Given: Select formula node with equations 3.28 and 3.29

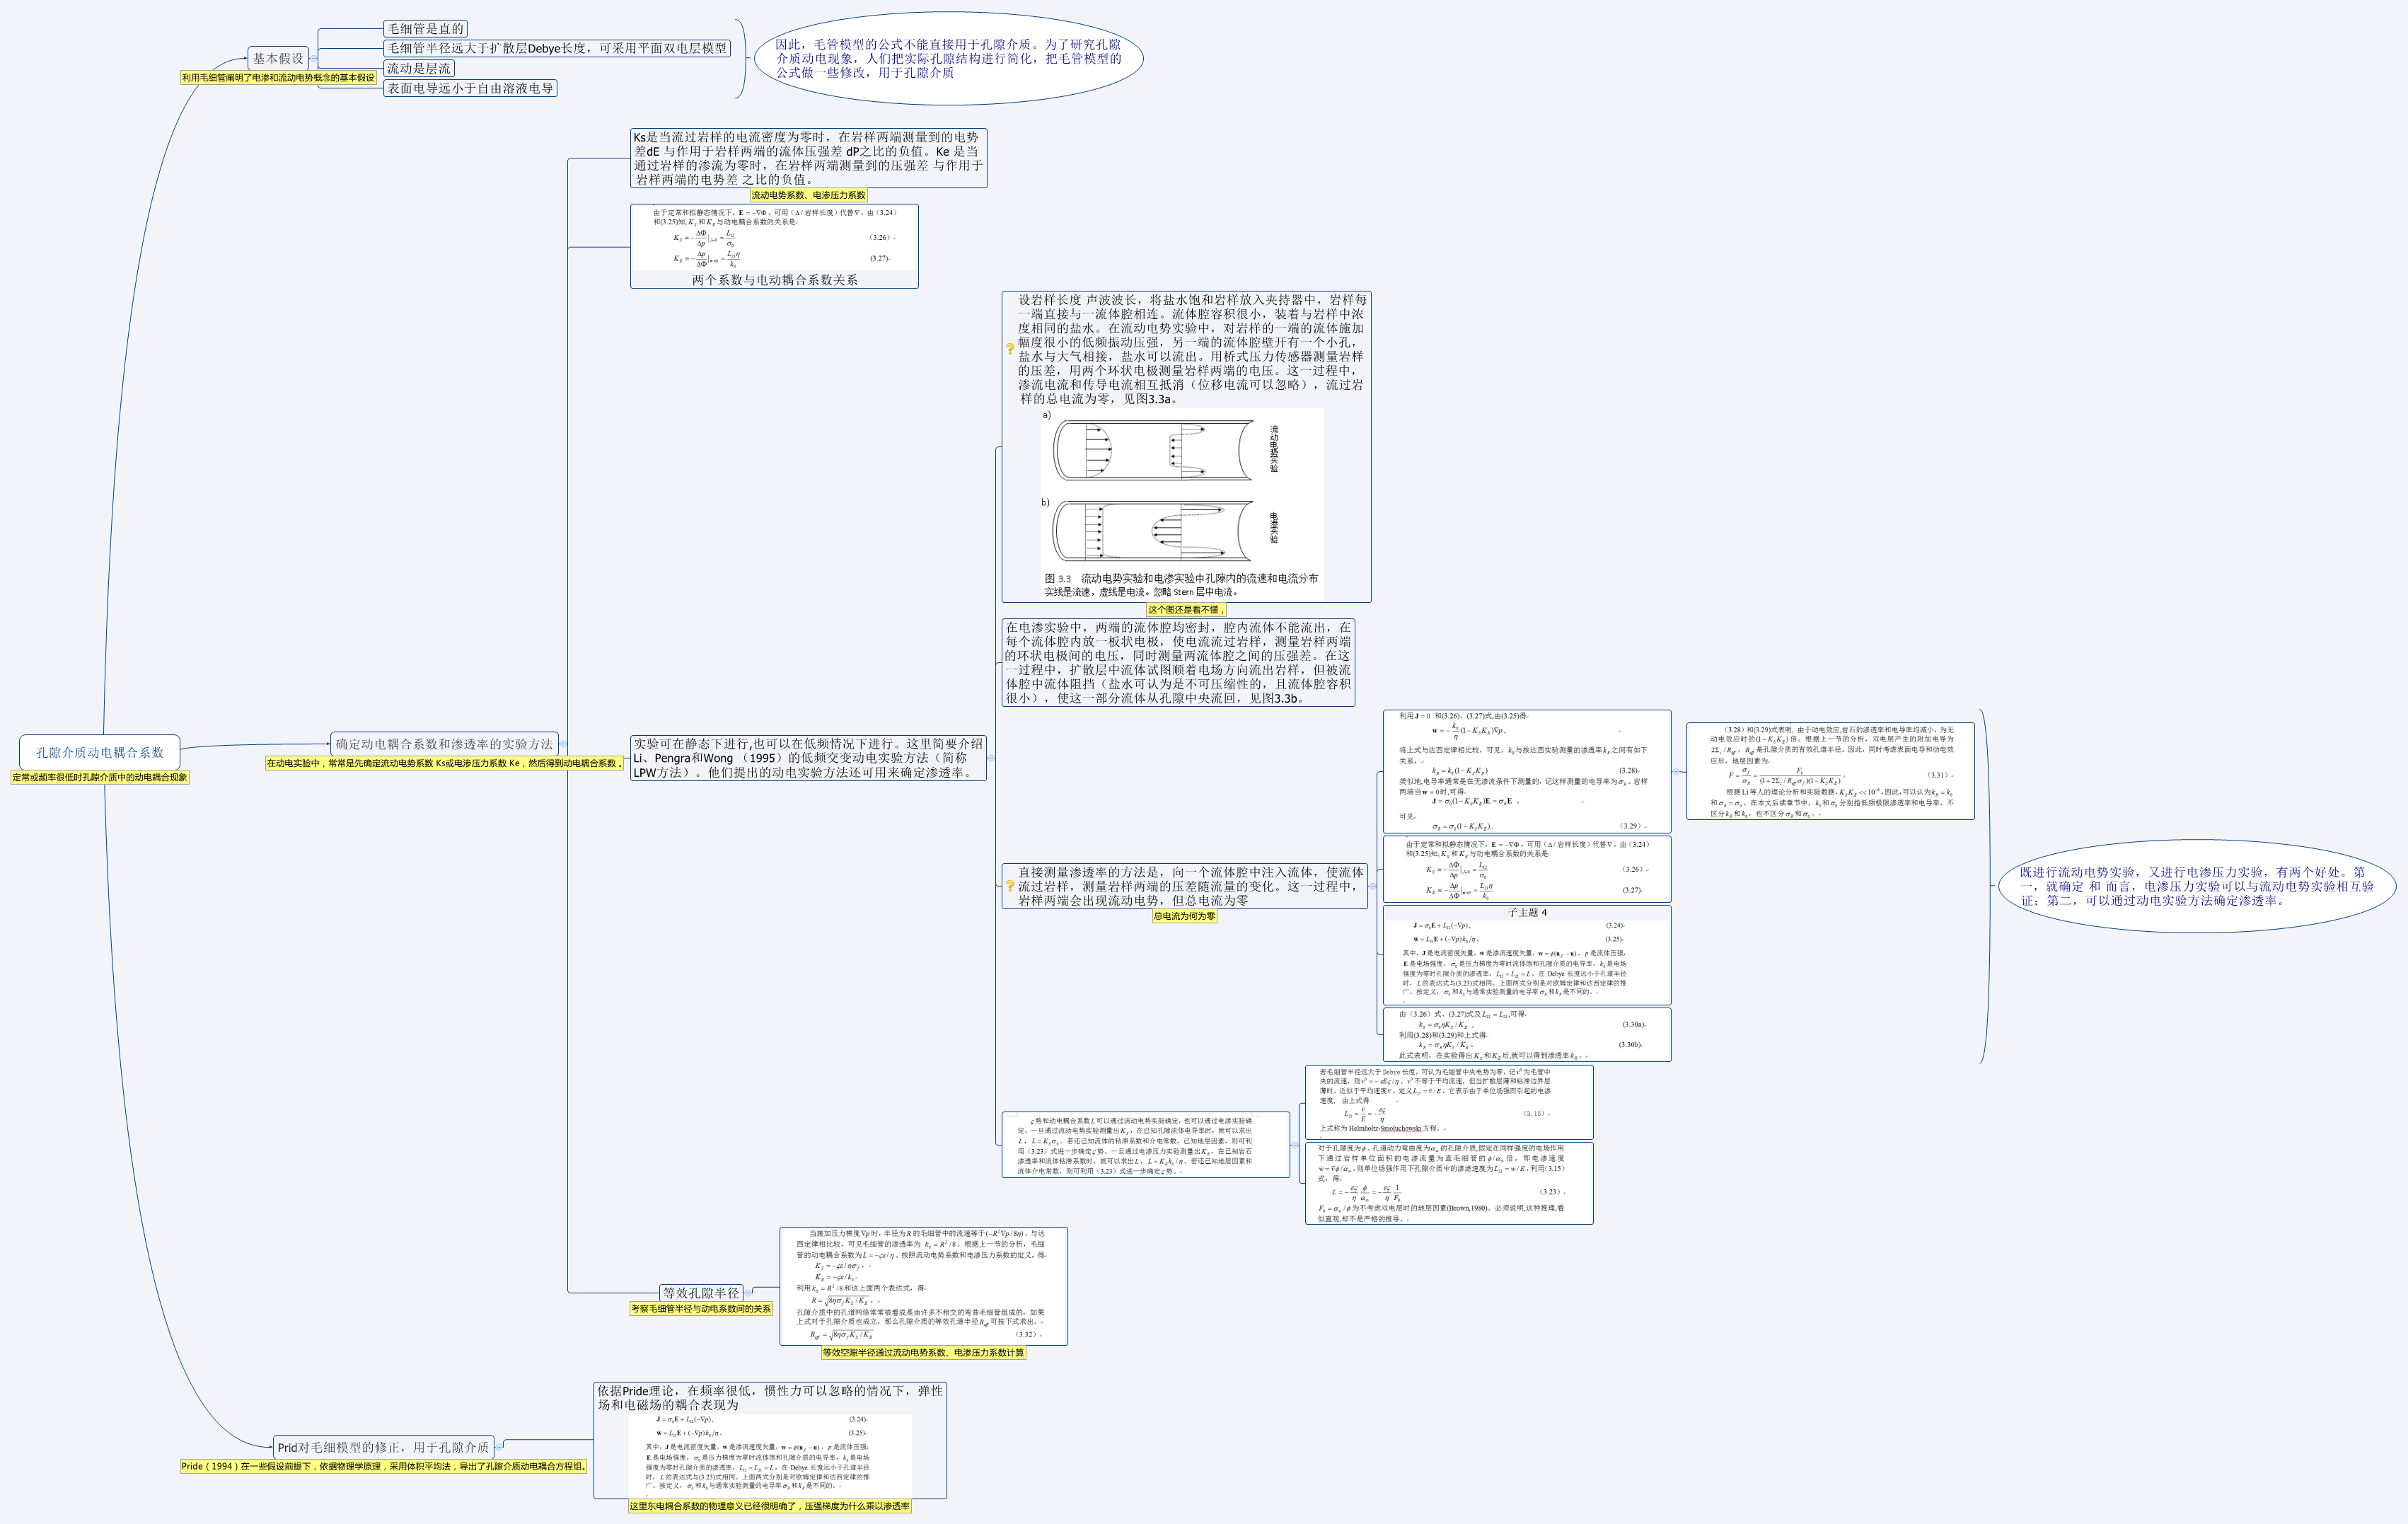Looking at the screenshot, I should [x=1527, y=771].
